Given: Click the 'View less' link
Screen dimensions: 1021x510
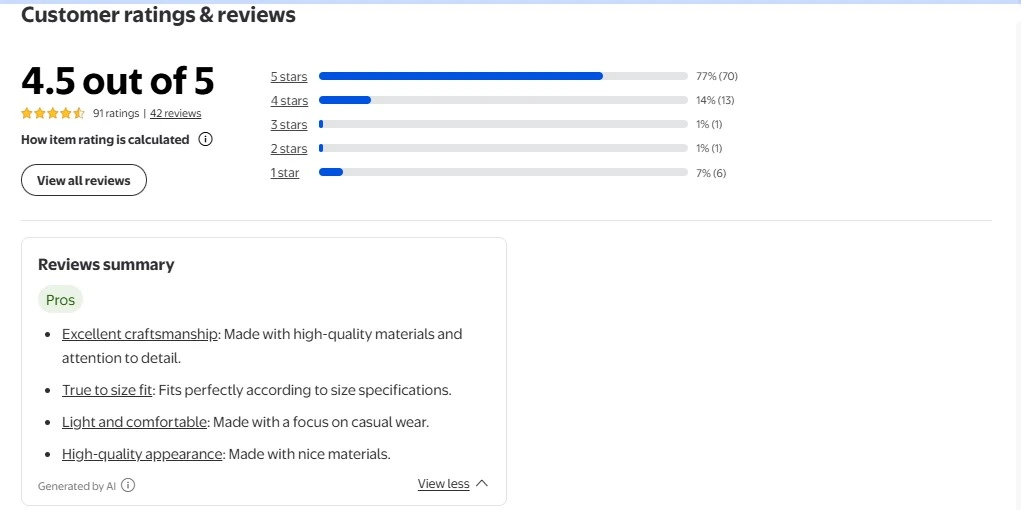Looking at the screenshot, I should 443,484.
